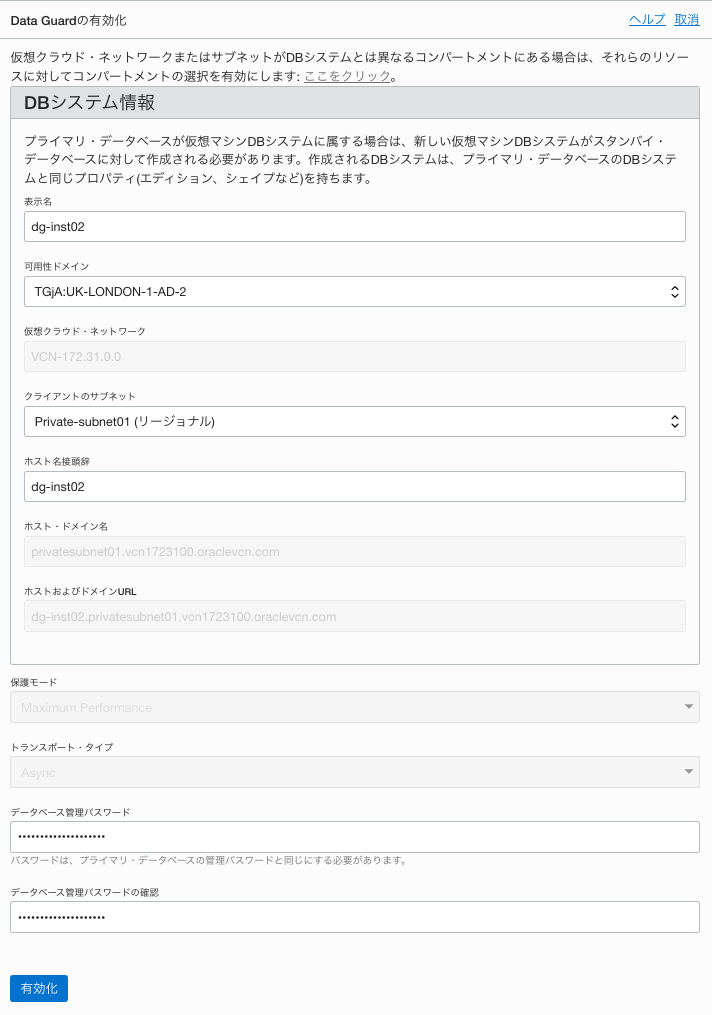The width and height of the screenshot is (712, 1015).
Task: Click the 仮想クラウド・ネットワーク field
Action: point(355,356)
